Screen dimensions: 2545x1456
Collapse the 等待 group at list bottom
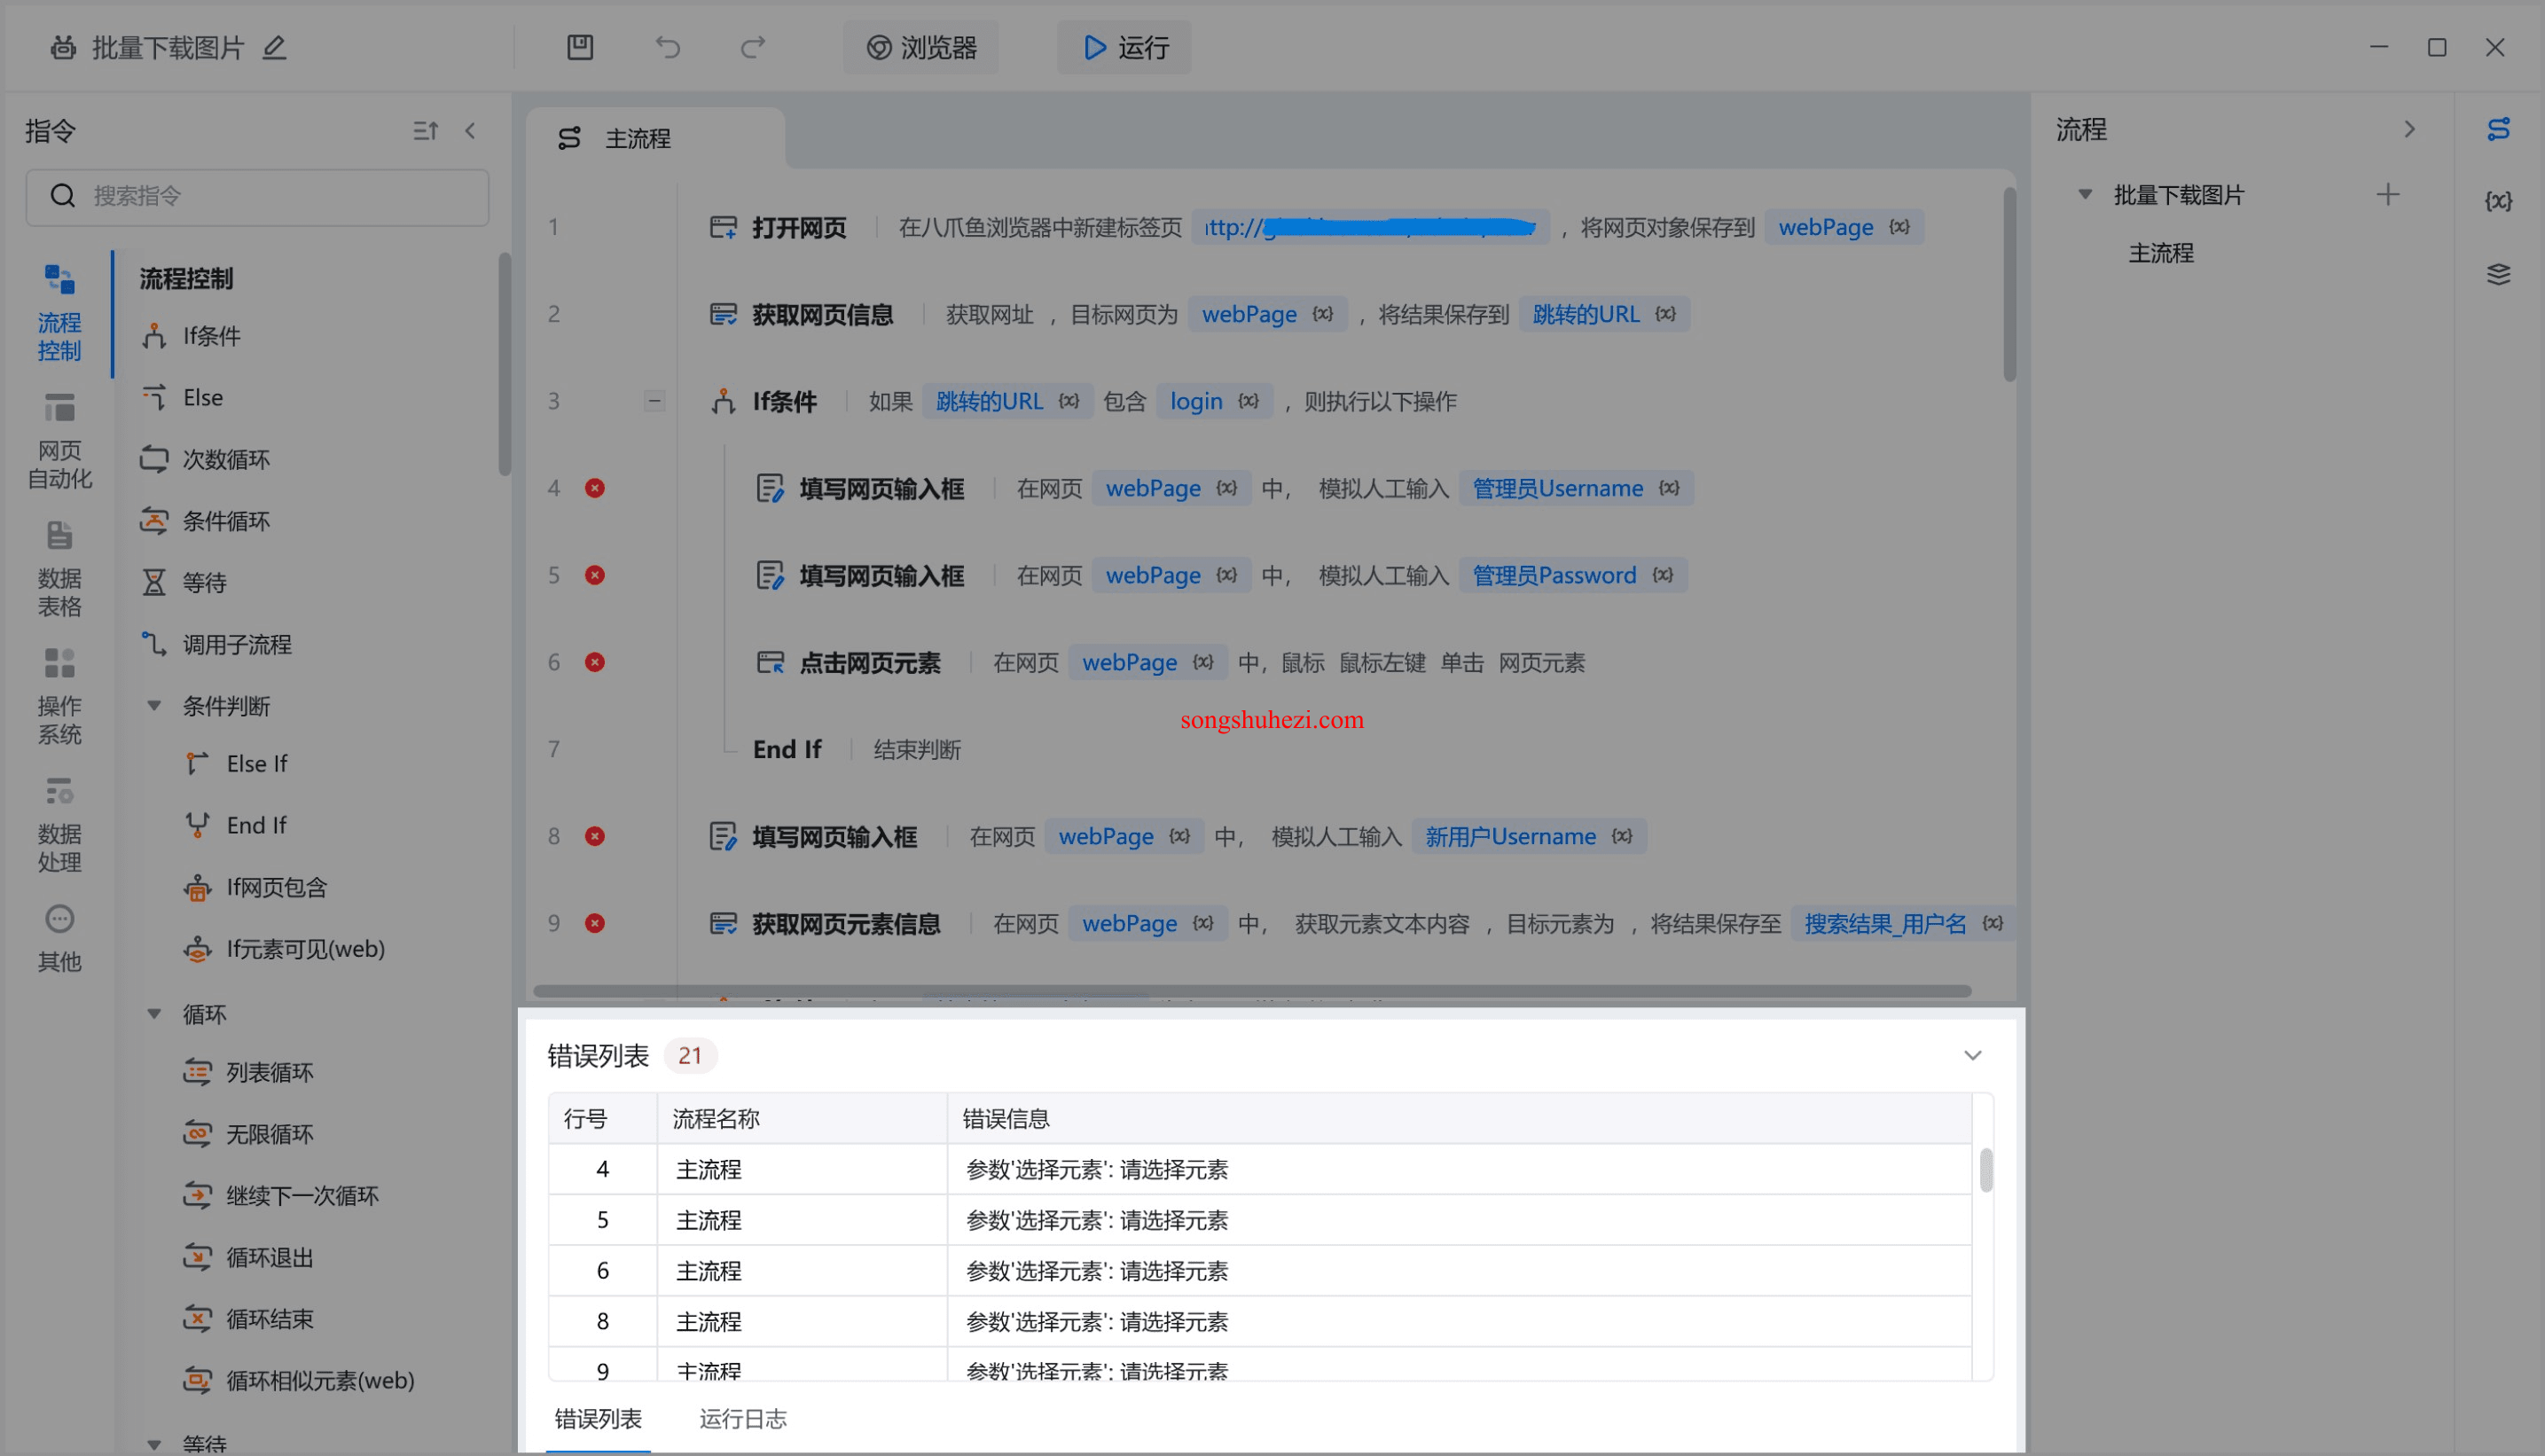(154, 1444)
